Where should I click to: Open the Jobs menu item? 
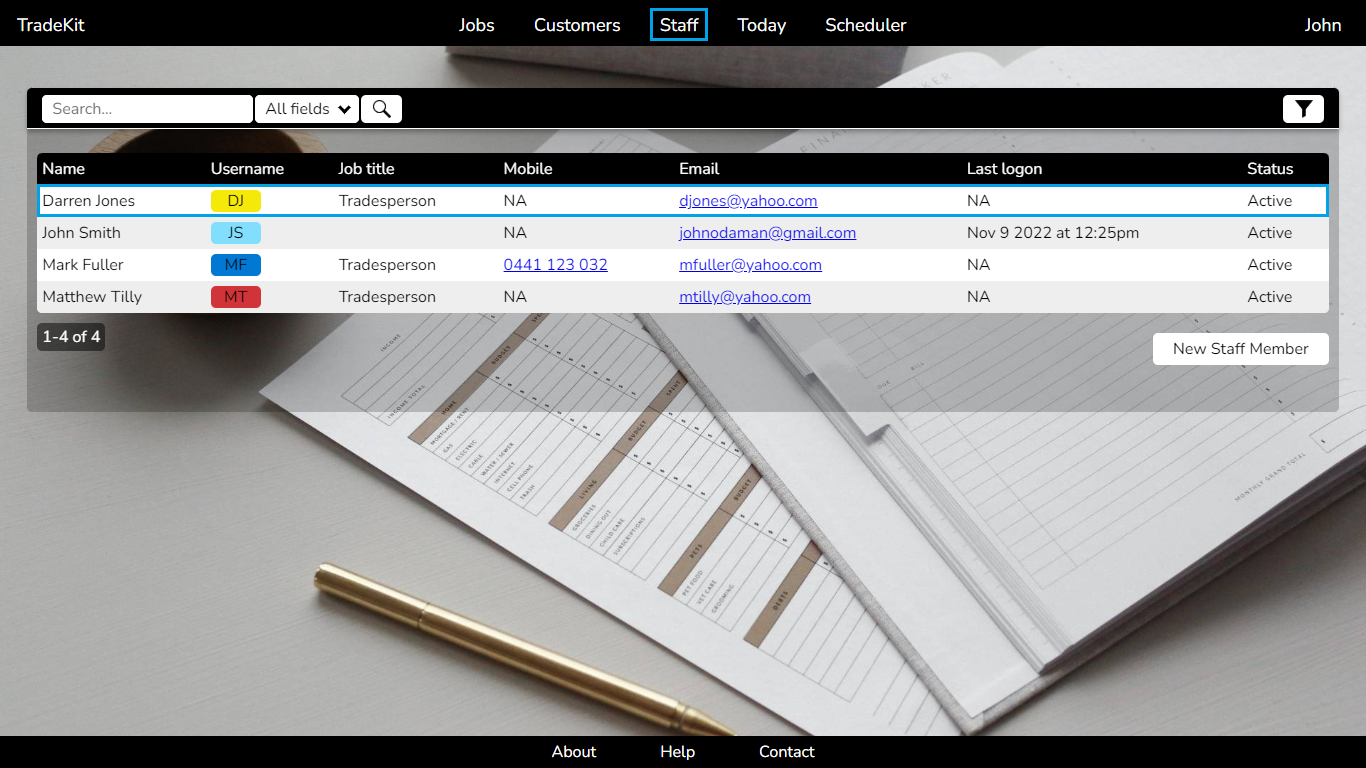[x=477, y=25]
